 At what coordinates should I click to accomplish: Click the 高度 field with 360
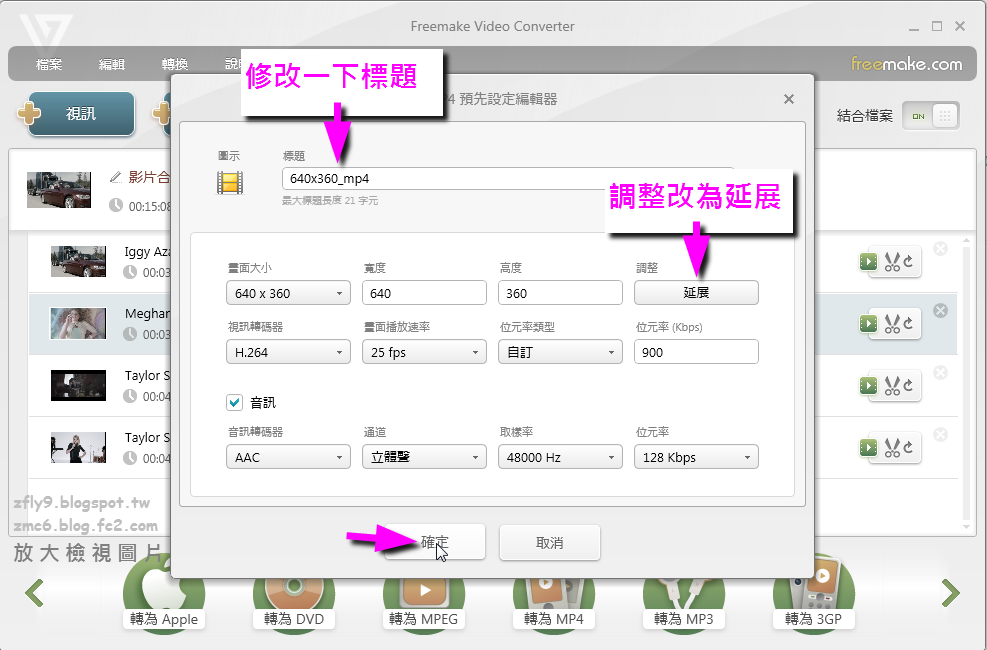tap(560, 293)
